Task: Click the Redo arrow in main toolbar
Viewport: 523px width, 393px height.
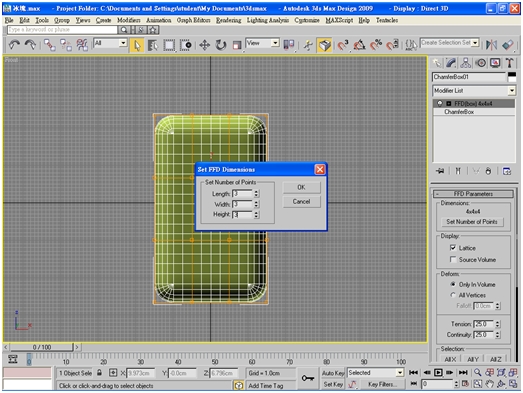Action: click(x=30, y=44)
